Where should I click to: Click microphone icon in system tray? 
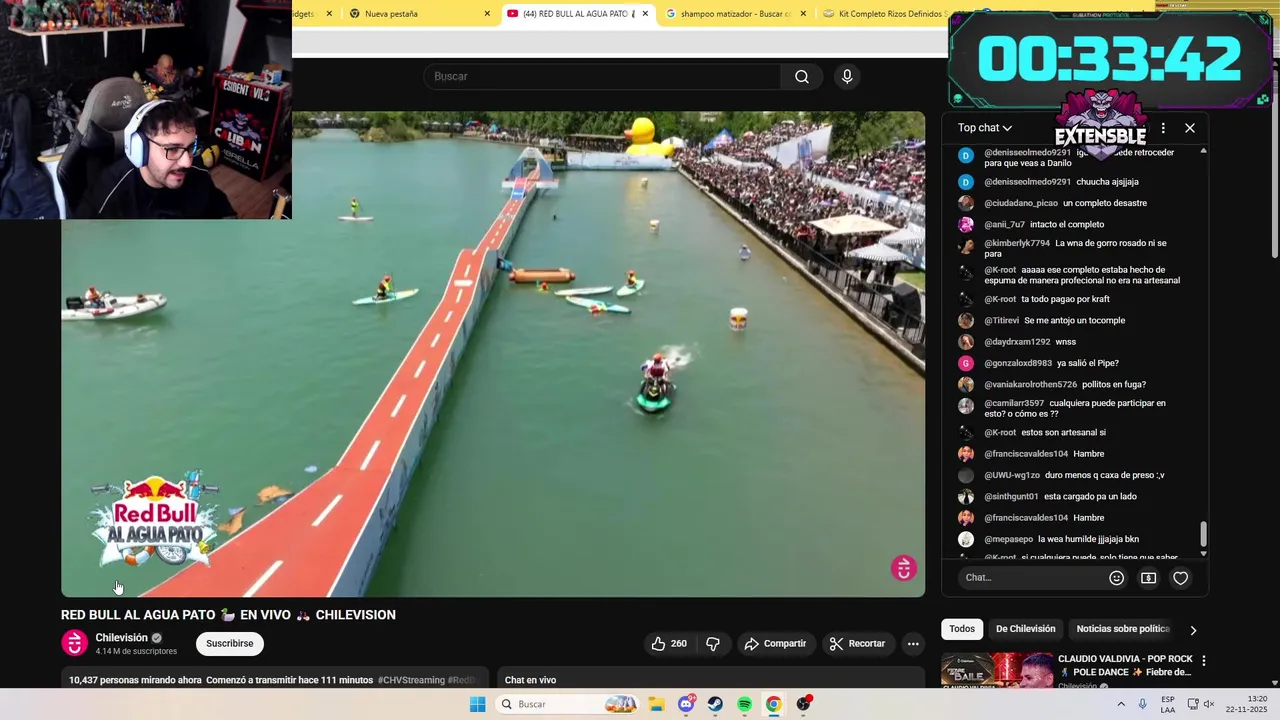1143,704
